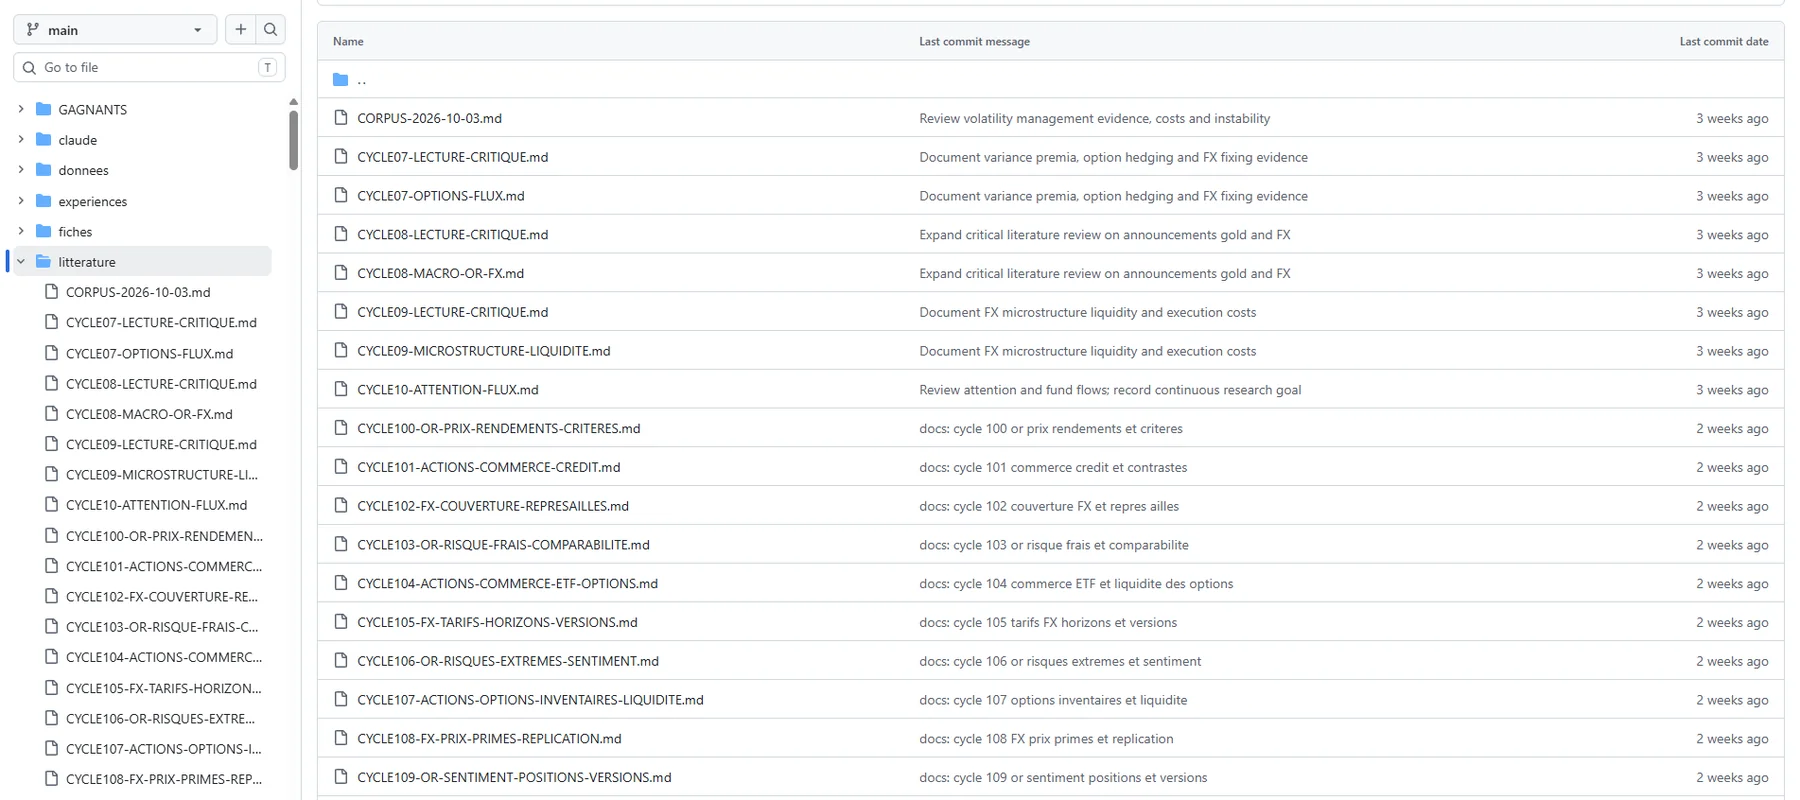
Task: Expand the experiences folder chevron
Action: 21,201
